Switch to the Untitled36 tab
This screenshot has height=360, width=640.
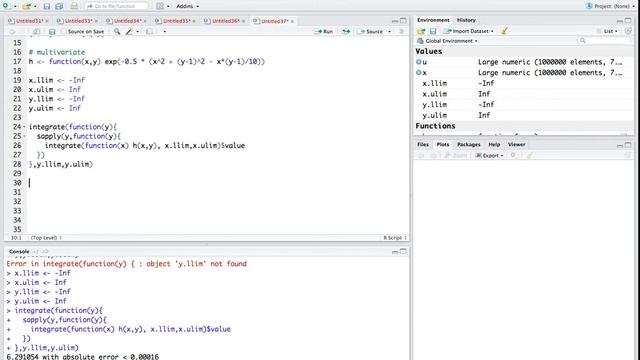click(224, 21)
